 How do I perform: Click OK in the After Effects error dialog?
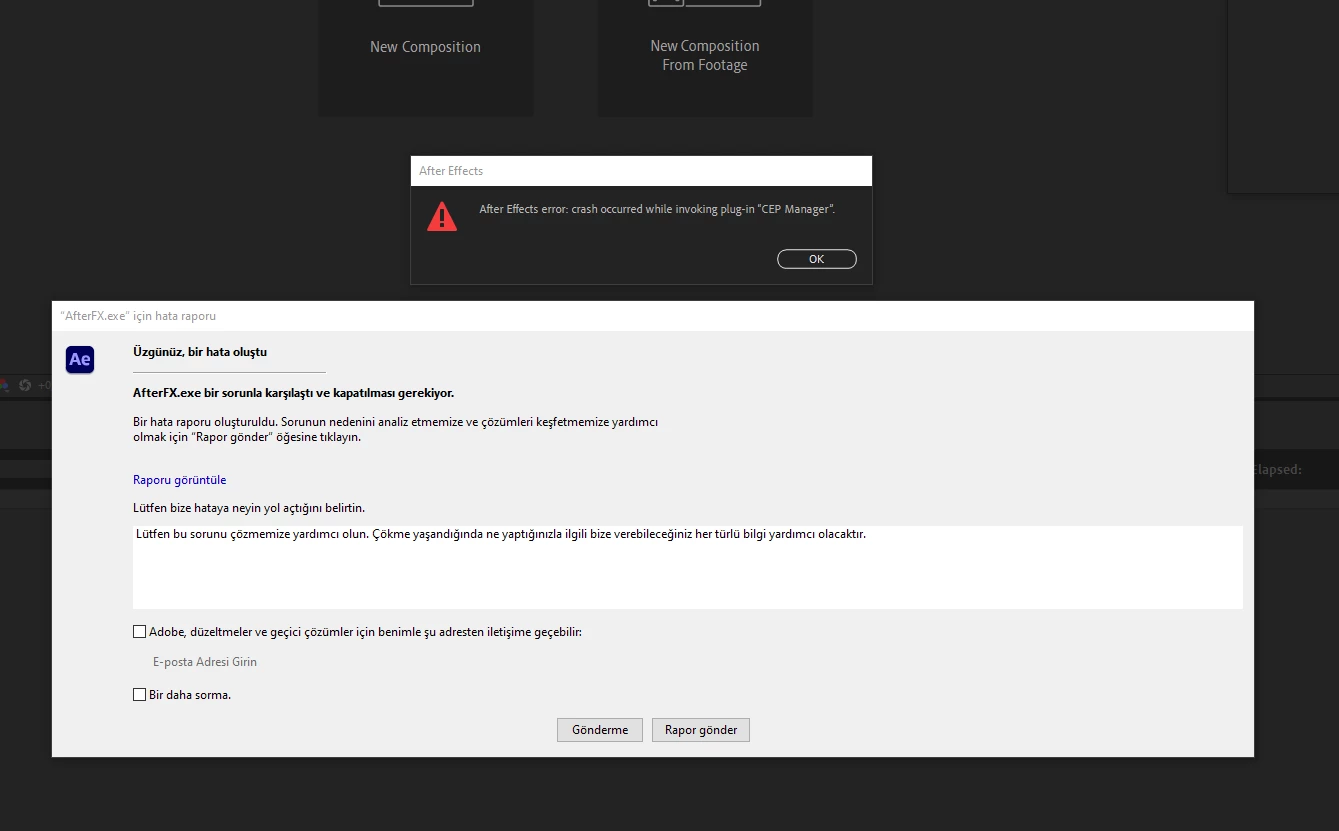816,259
